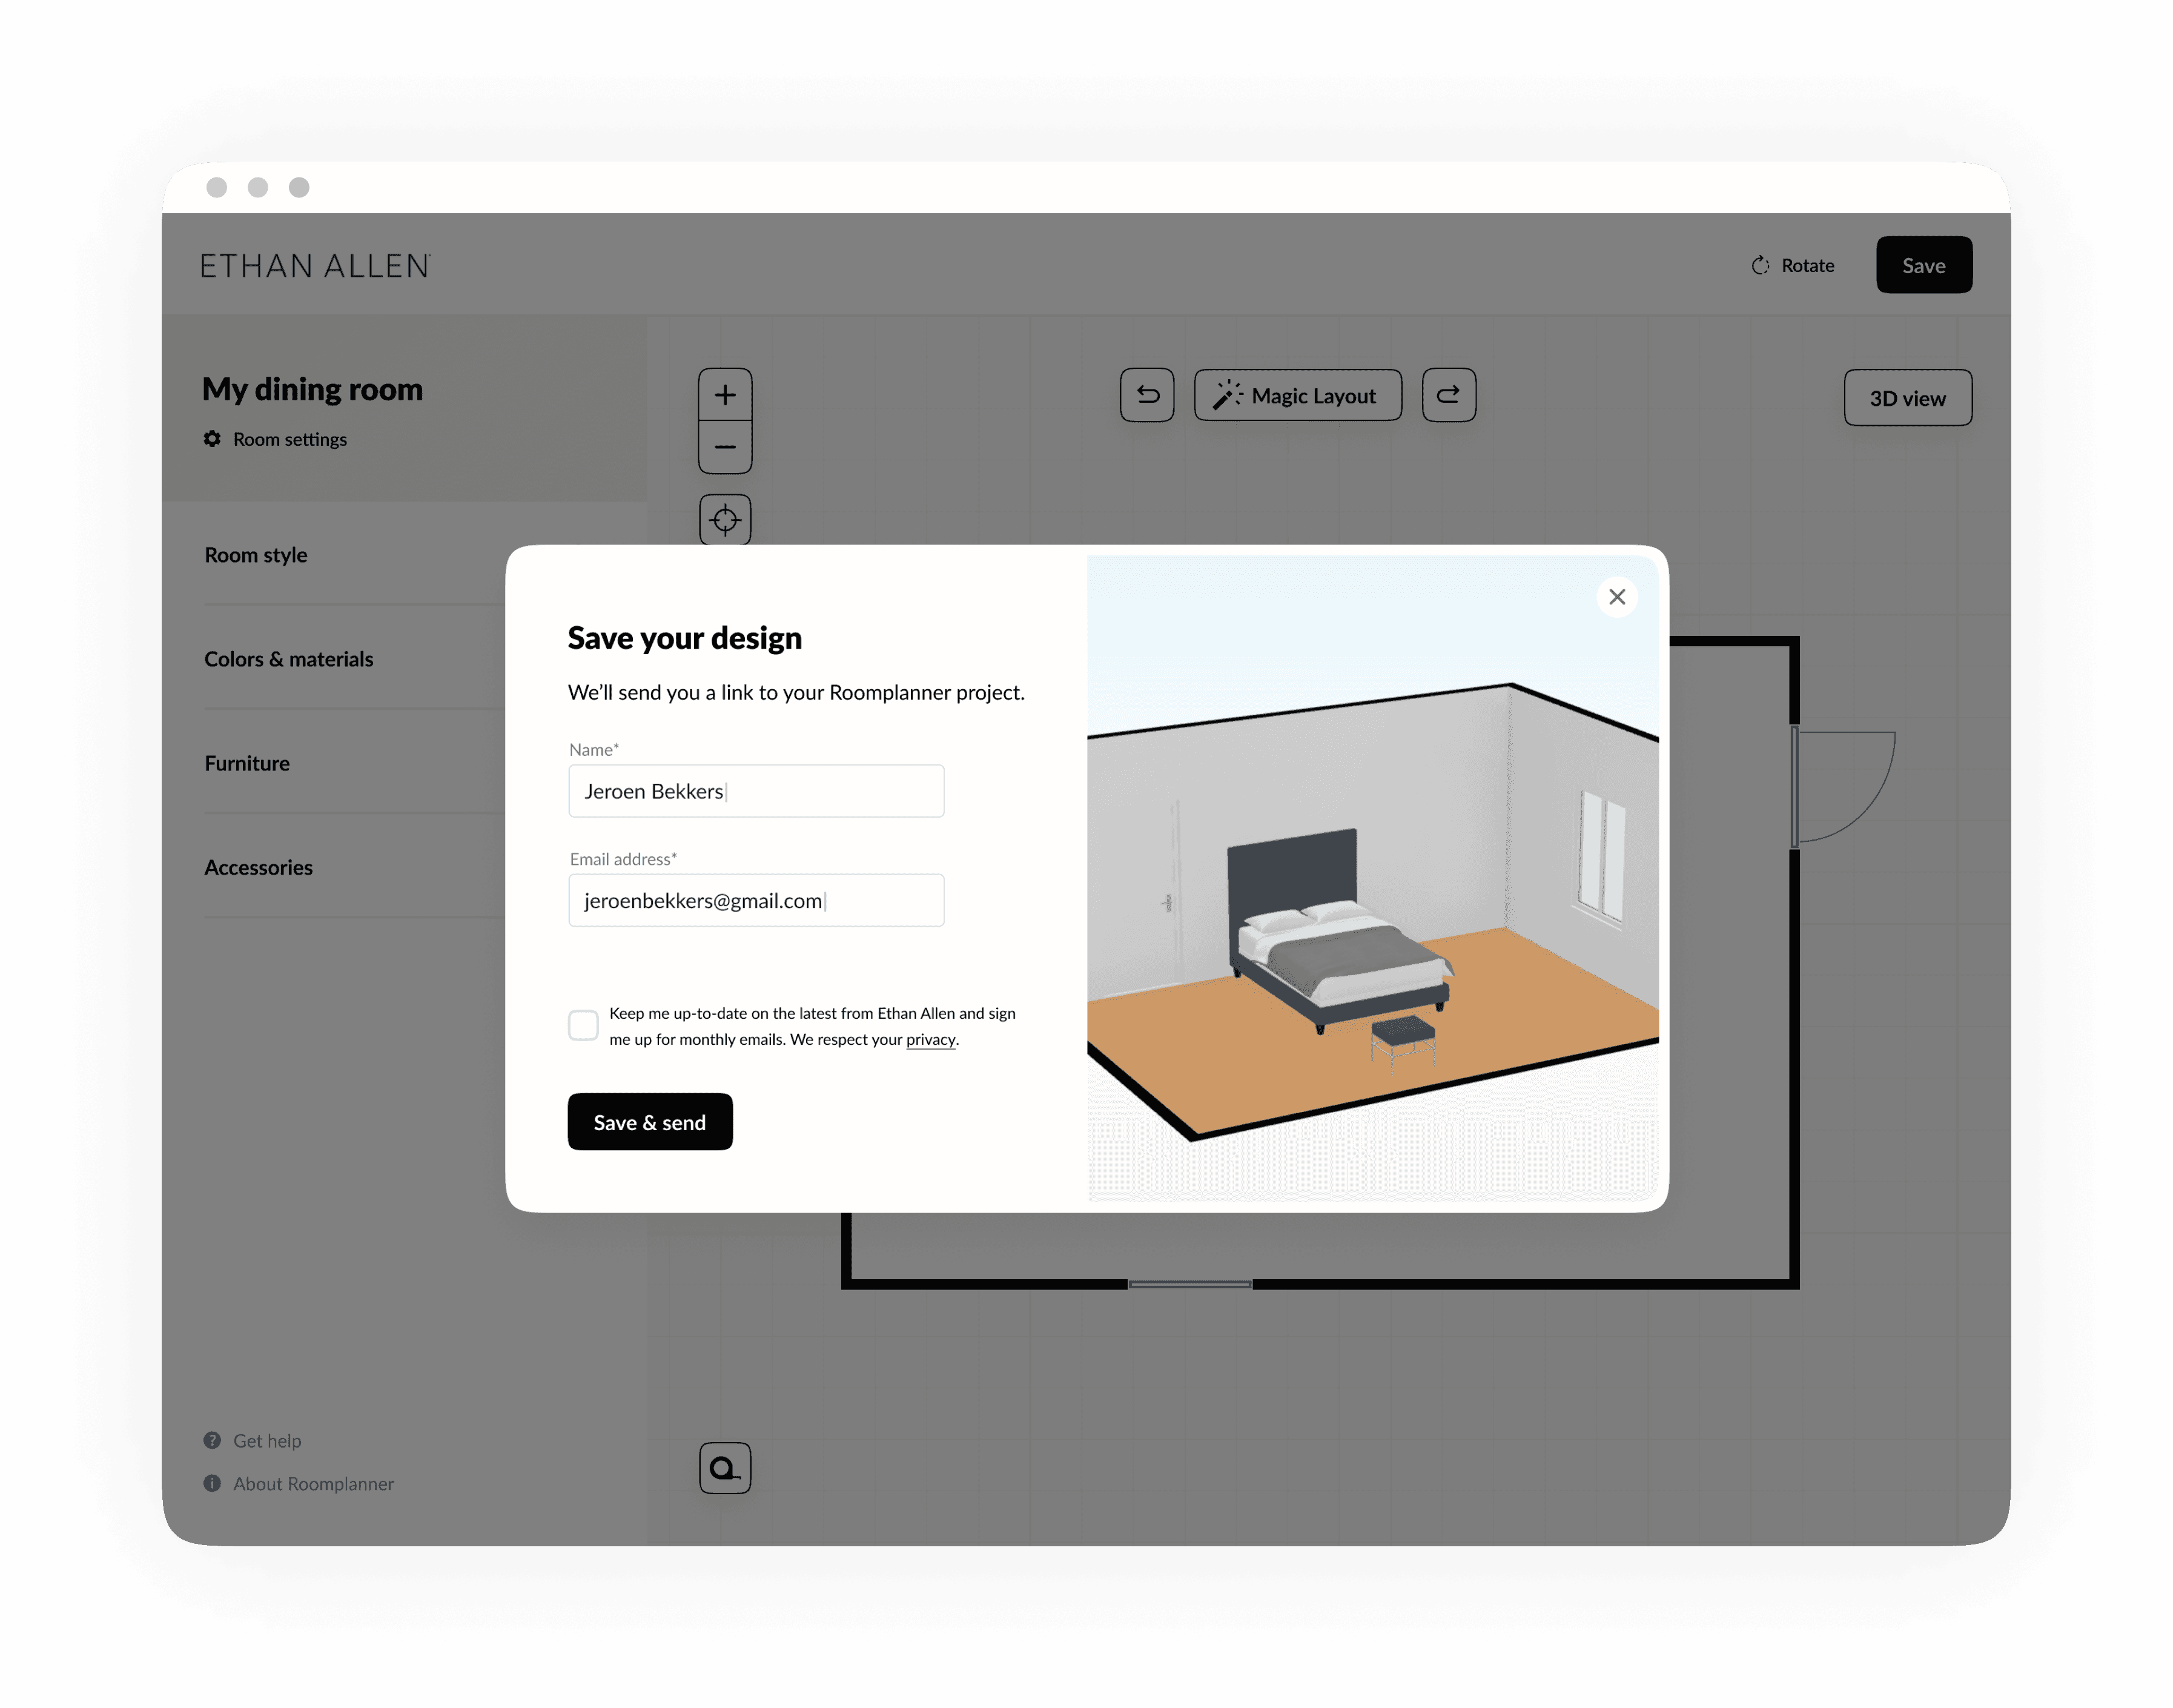Click the Room settings gear icon

(x=211, y=436)
